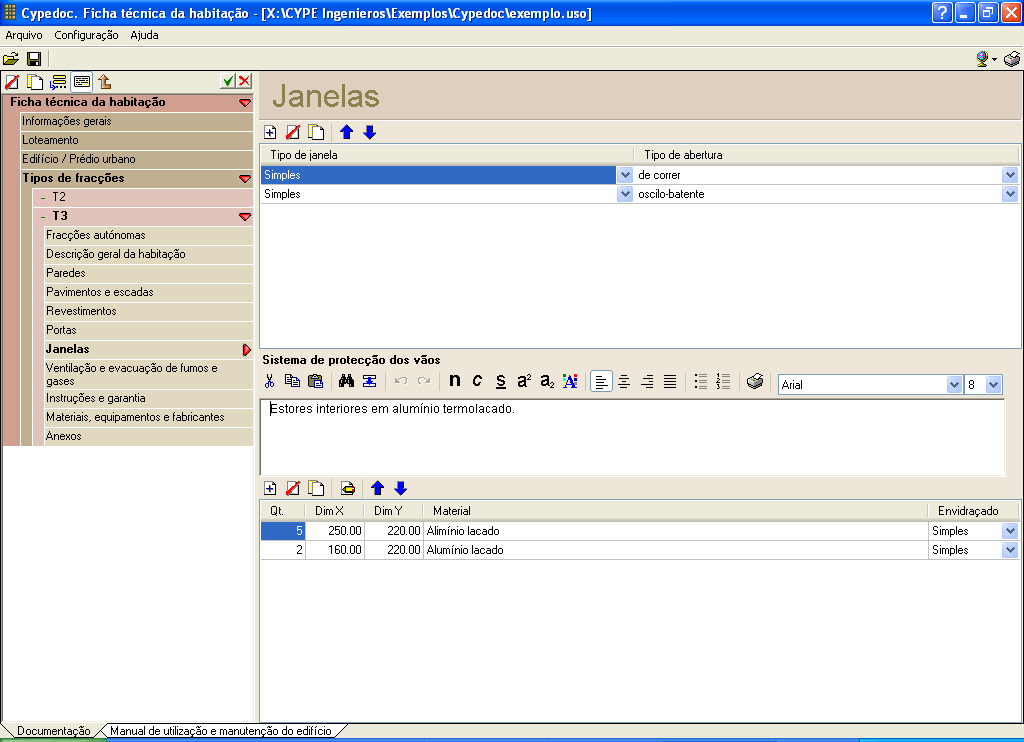The height and width of the screenshot is (742, 1024).
Task: Toggle italic text formatting
Action: coord(477,381)
